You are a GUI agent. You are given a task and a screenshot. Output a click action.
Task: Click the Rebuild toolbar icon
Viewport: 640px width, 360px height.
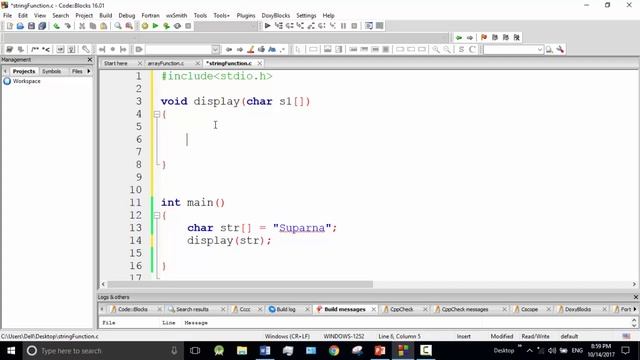pyautogui.click(x=177, y=26)
